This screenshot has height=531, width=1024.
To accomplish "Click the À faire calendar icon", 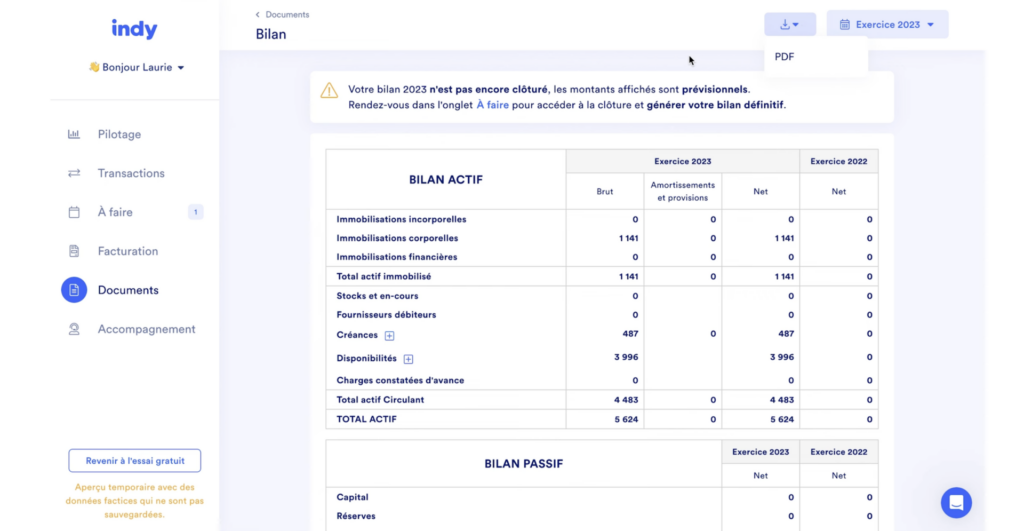I will (74, 212).
